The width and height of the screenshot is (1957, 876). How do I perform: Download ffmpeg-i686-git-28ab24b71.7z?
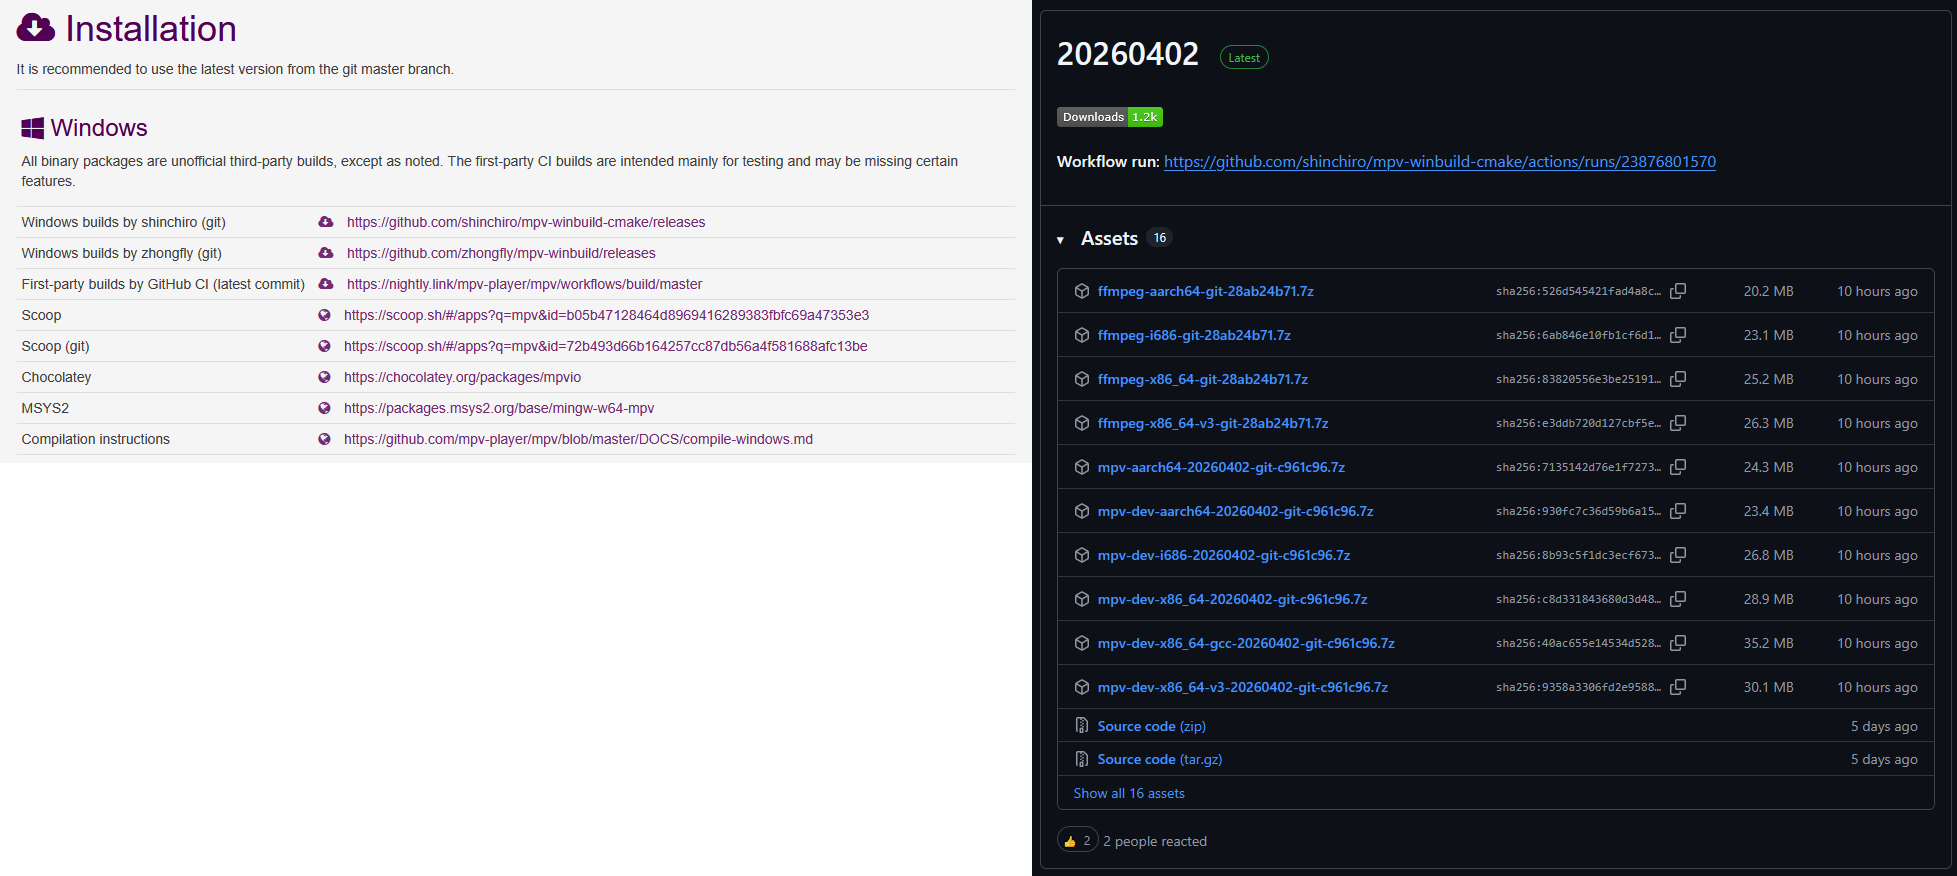[x=1194, y=335]
